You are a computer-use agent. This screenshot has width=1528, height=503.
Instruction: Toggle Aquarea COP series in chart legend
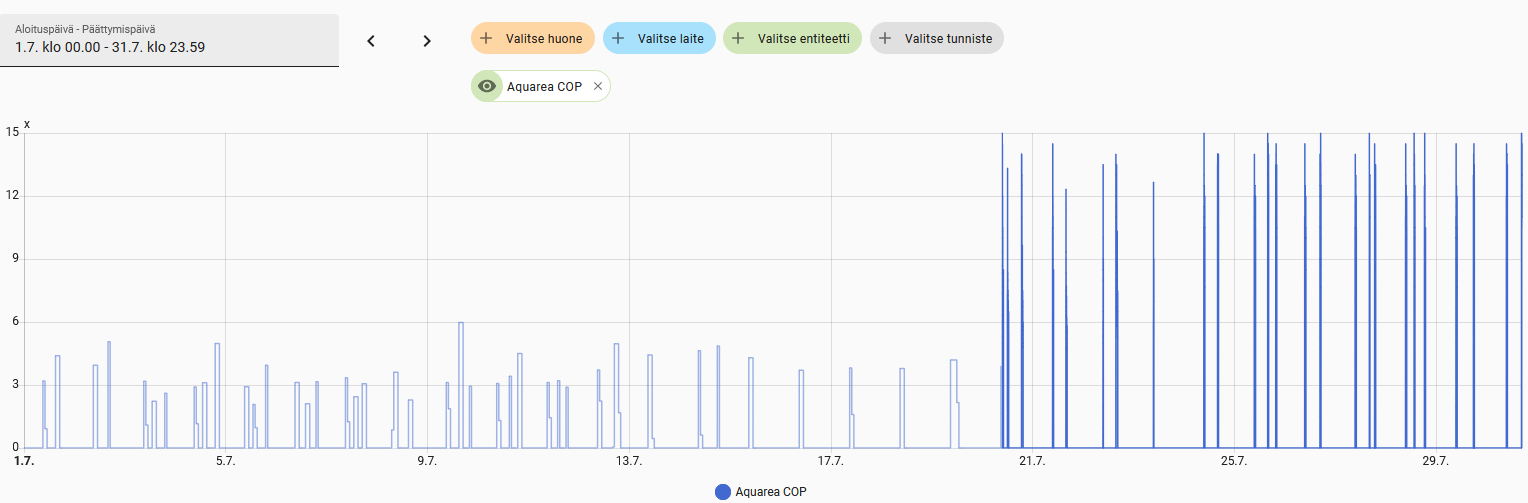(770, 492)
